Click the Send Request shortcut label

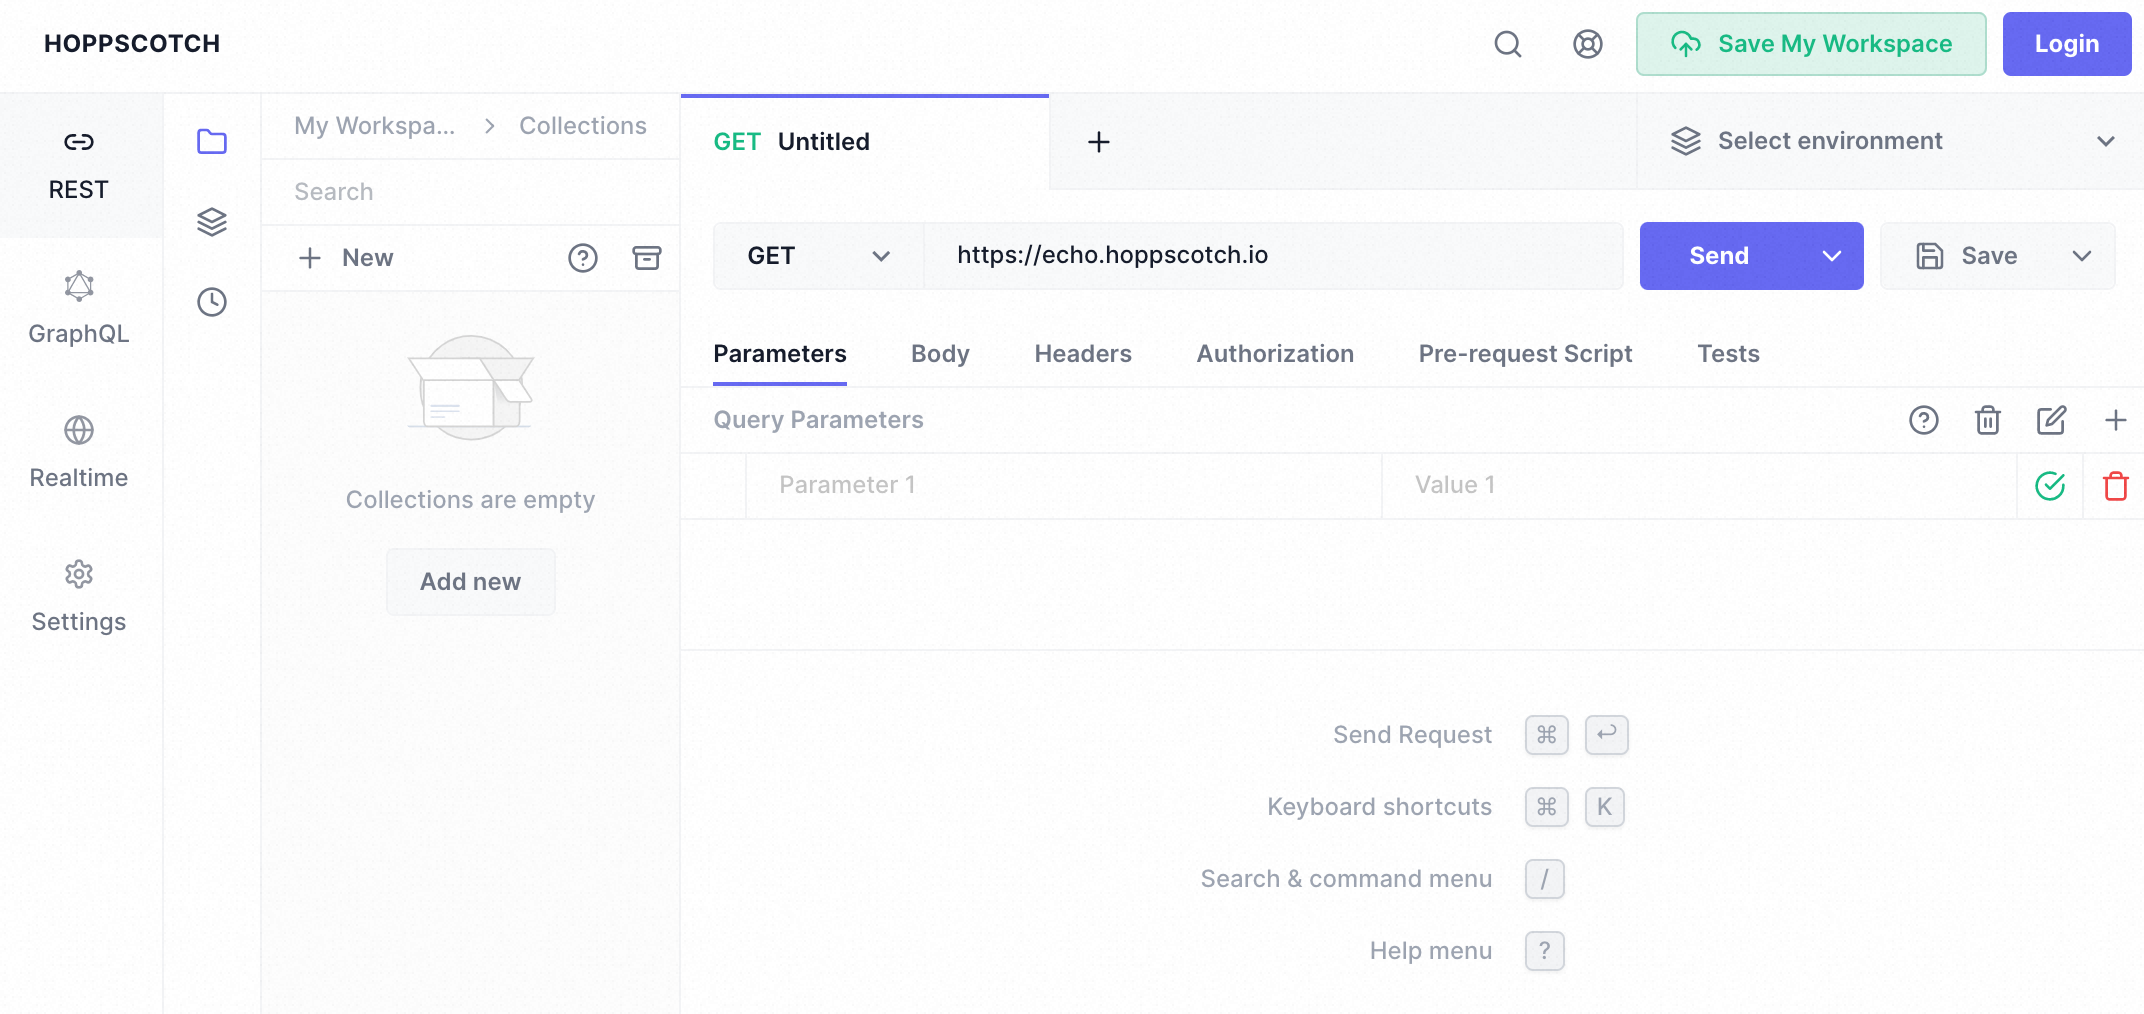click(x=1412, y=735)
